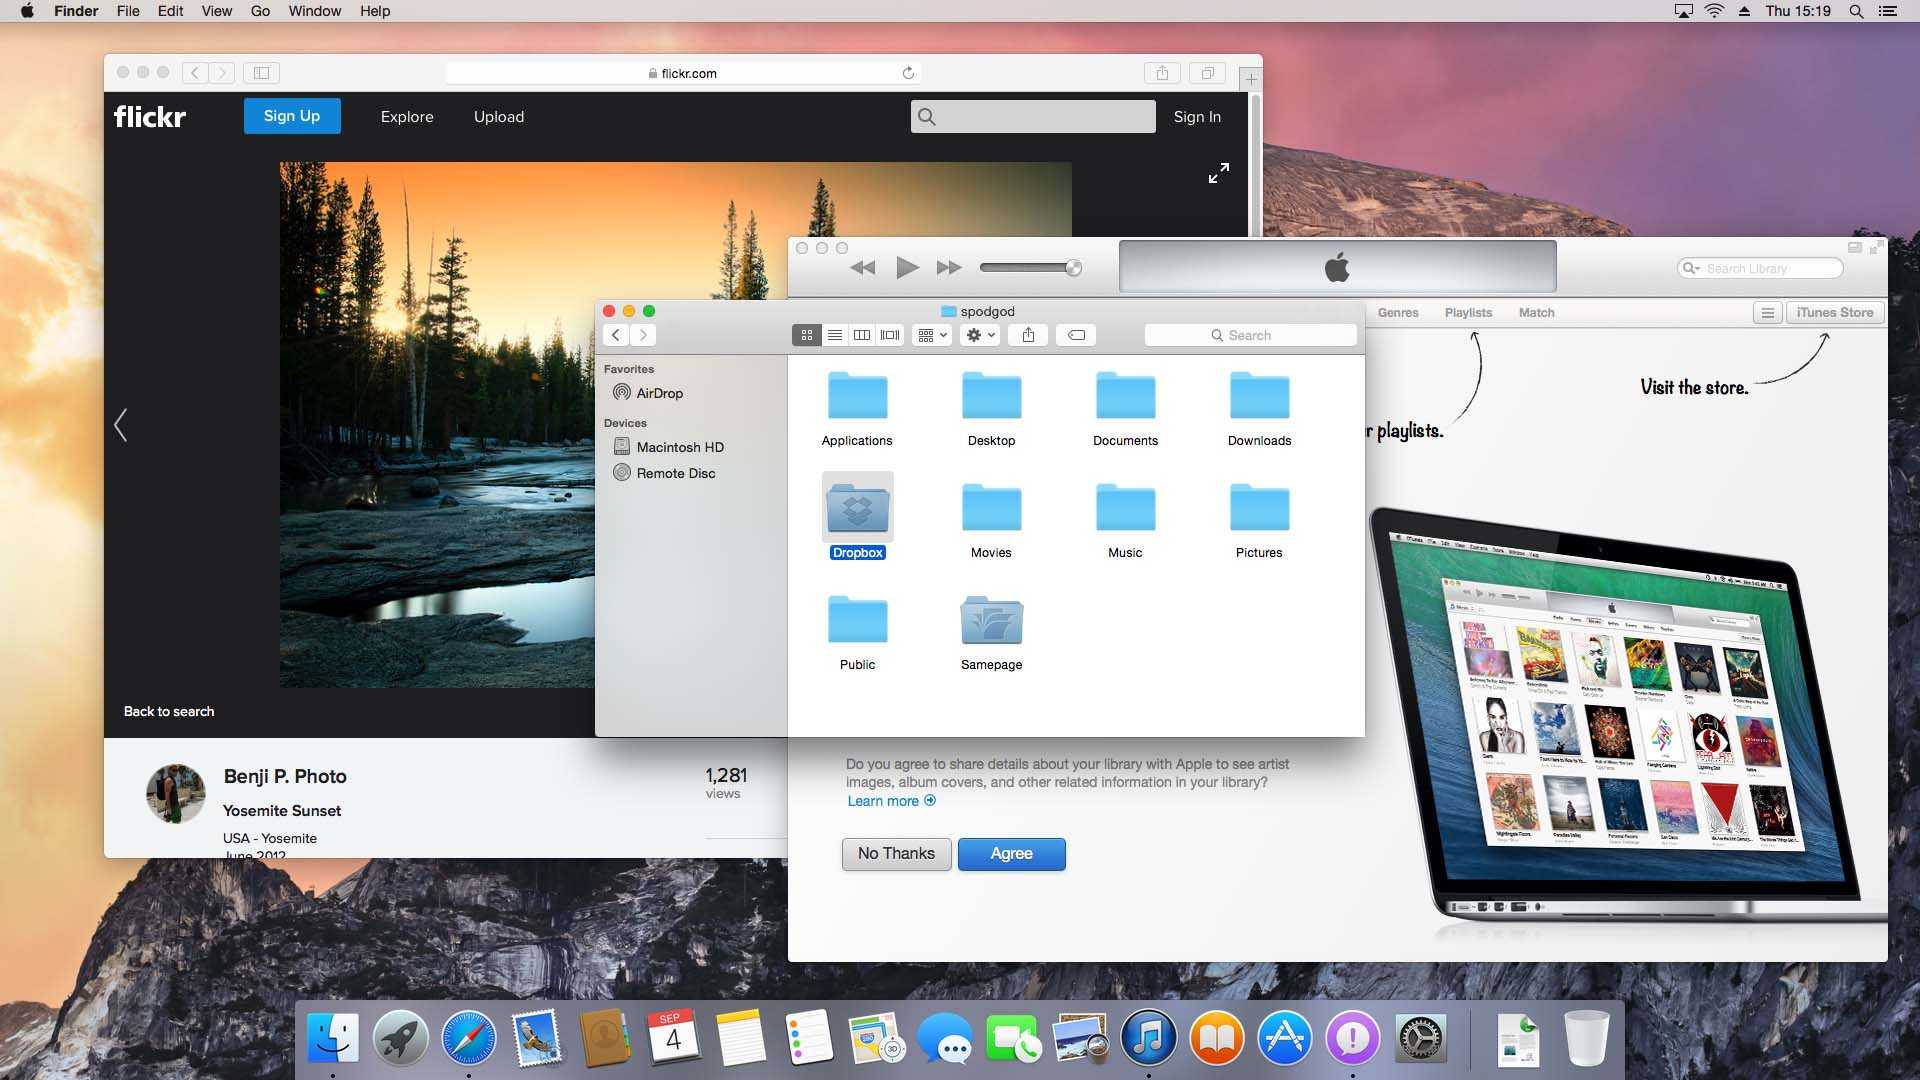This screenshot has width=1920, height=1080.
Task: Click the No Thanks button
Action: coord(895,853)
